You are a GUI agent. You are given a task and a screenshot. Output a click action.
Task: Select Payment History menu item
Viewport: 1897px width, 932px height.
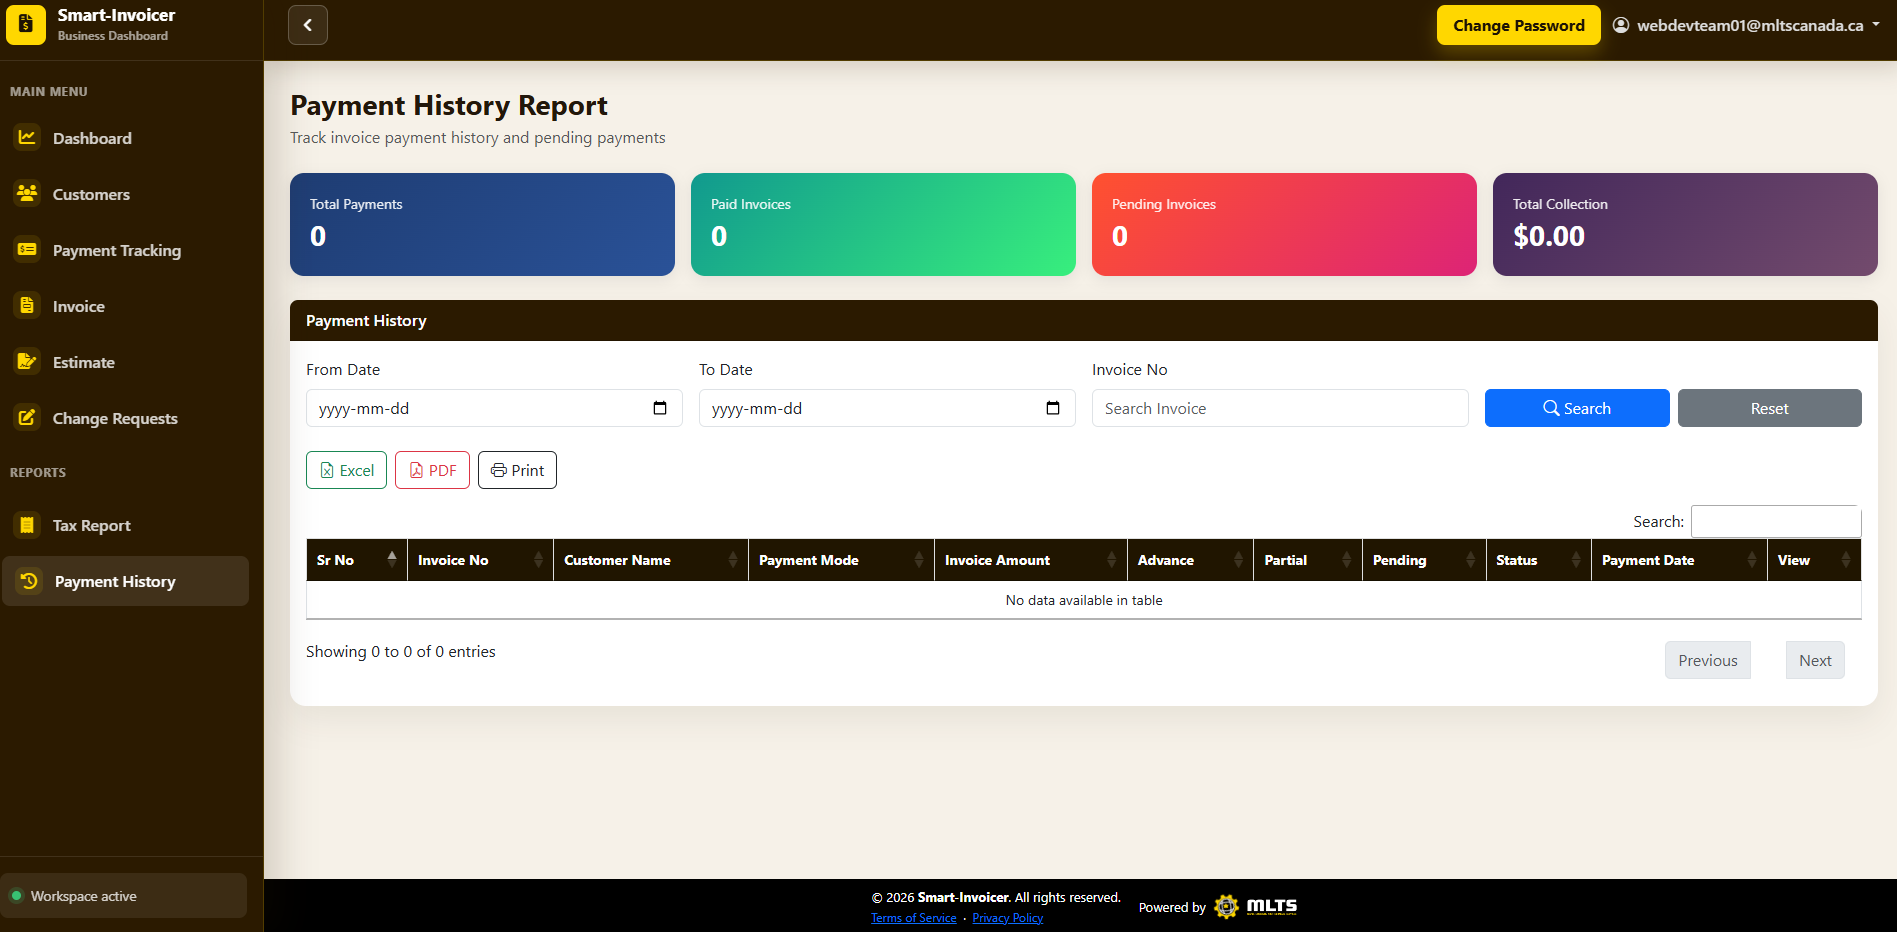125,581
